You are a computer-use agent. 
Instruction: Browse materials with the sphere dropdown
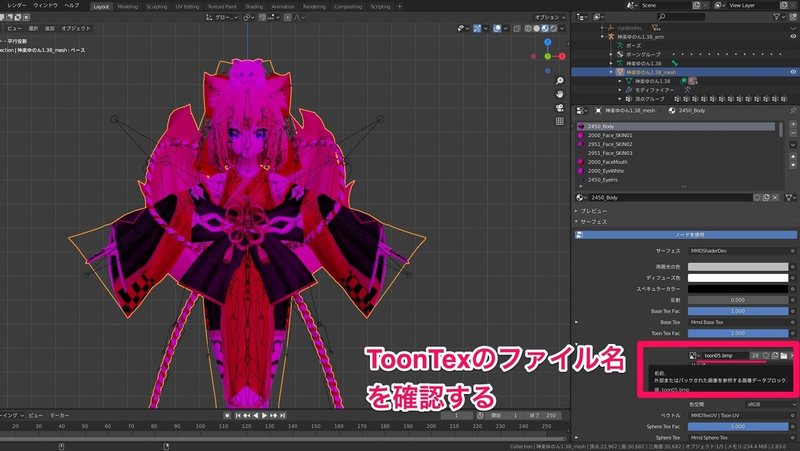coord(581,197)
